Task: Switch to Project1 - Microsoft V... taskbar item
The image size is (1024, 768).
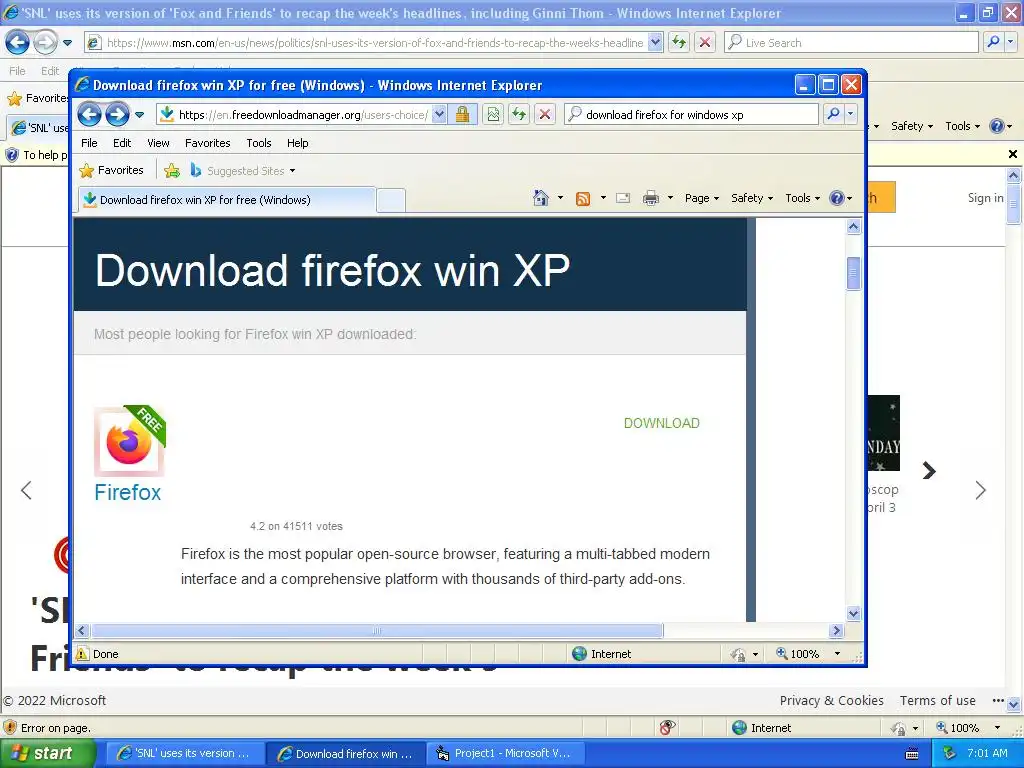Action: click(505, 754)
